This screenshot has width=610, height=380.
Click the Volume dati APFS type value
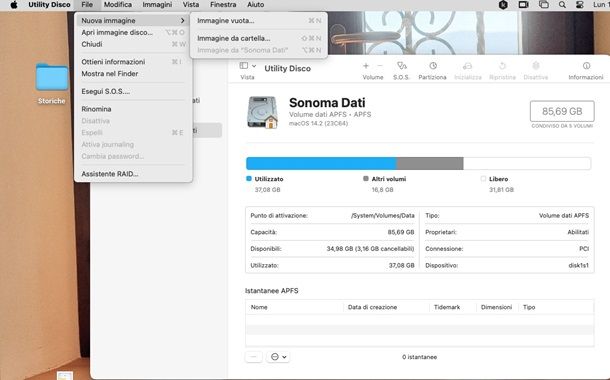[x=564, y=215]
